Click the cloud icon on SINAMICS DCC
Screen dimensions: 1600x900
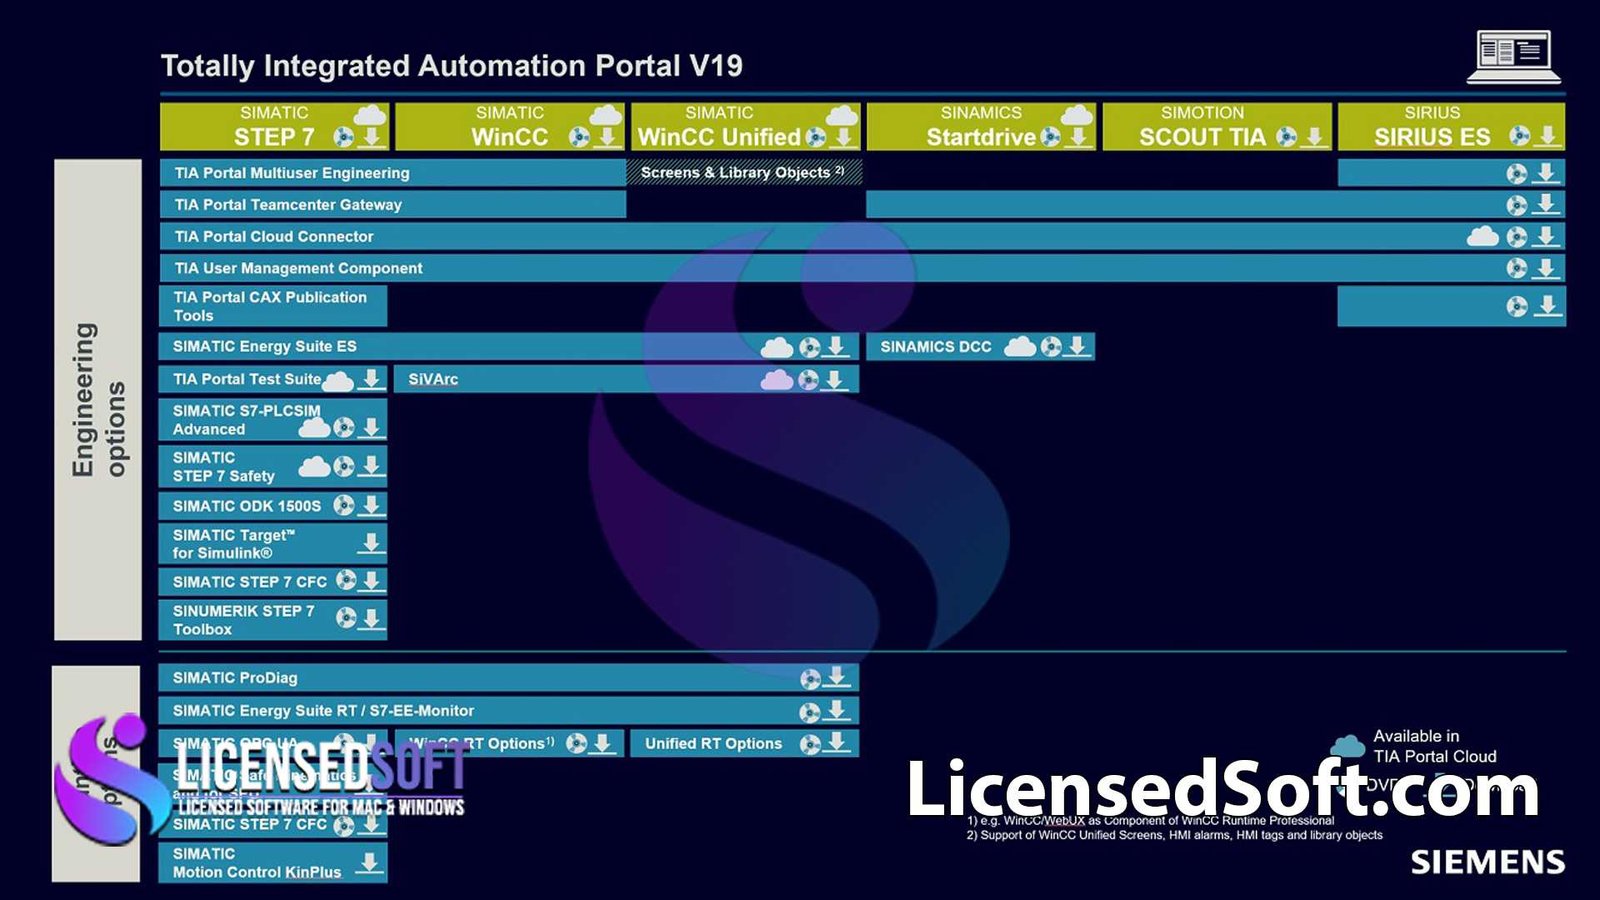[1019, 347]
